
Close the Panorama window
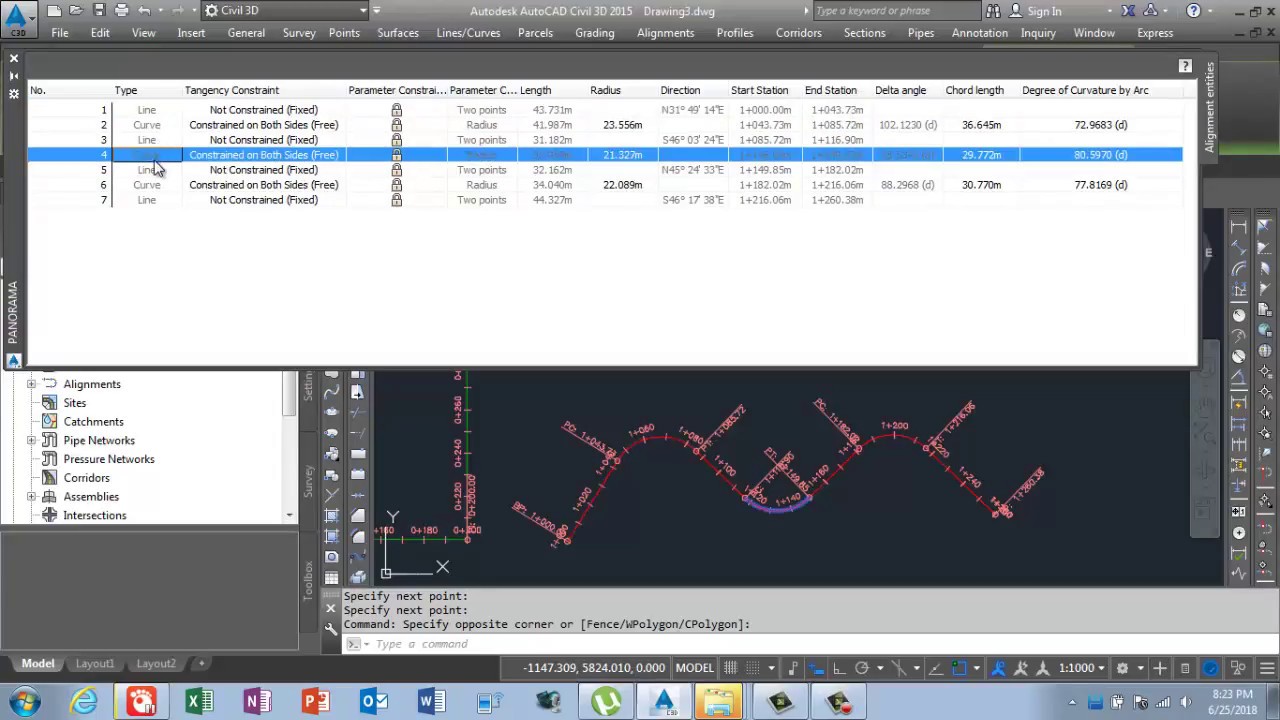click(14, 59)
